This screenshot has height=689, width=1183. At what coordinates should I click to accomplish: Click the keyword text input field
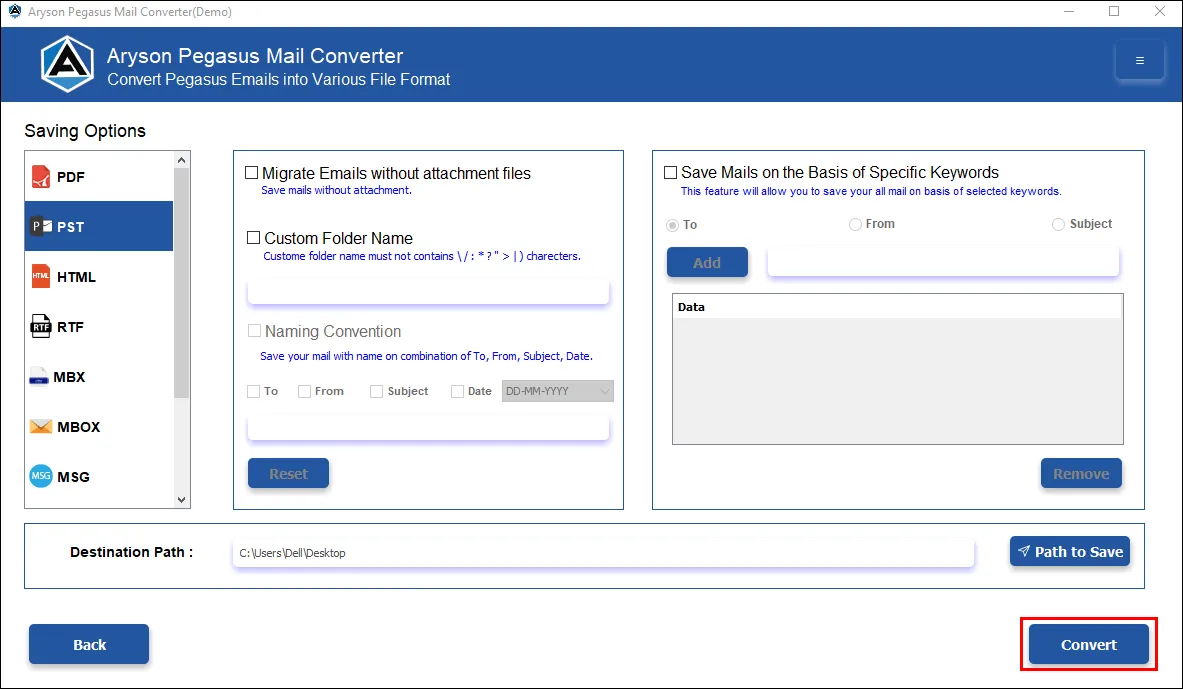[943, 262]
